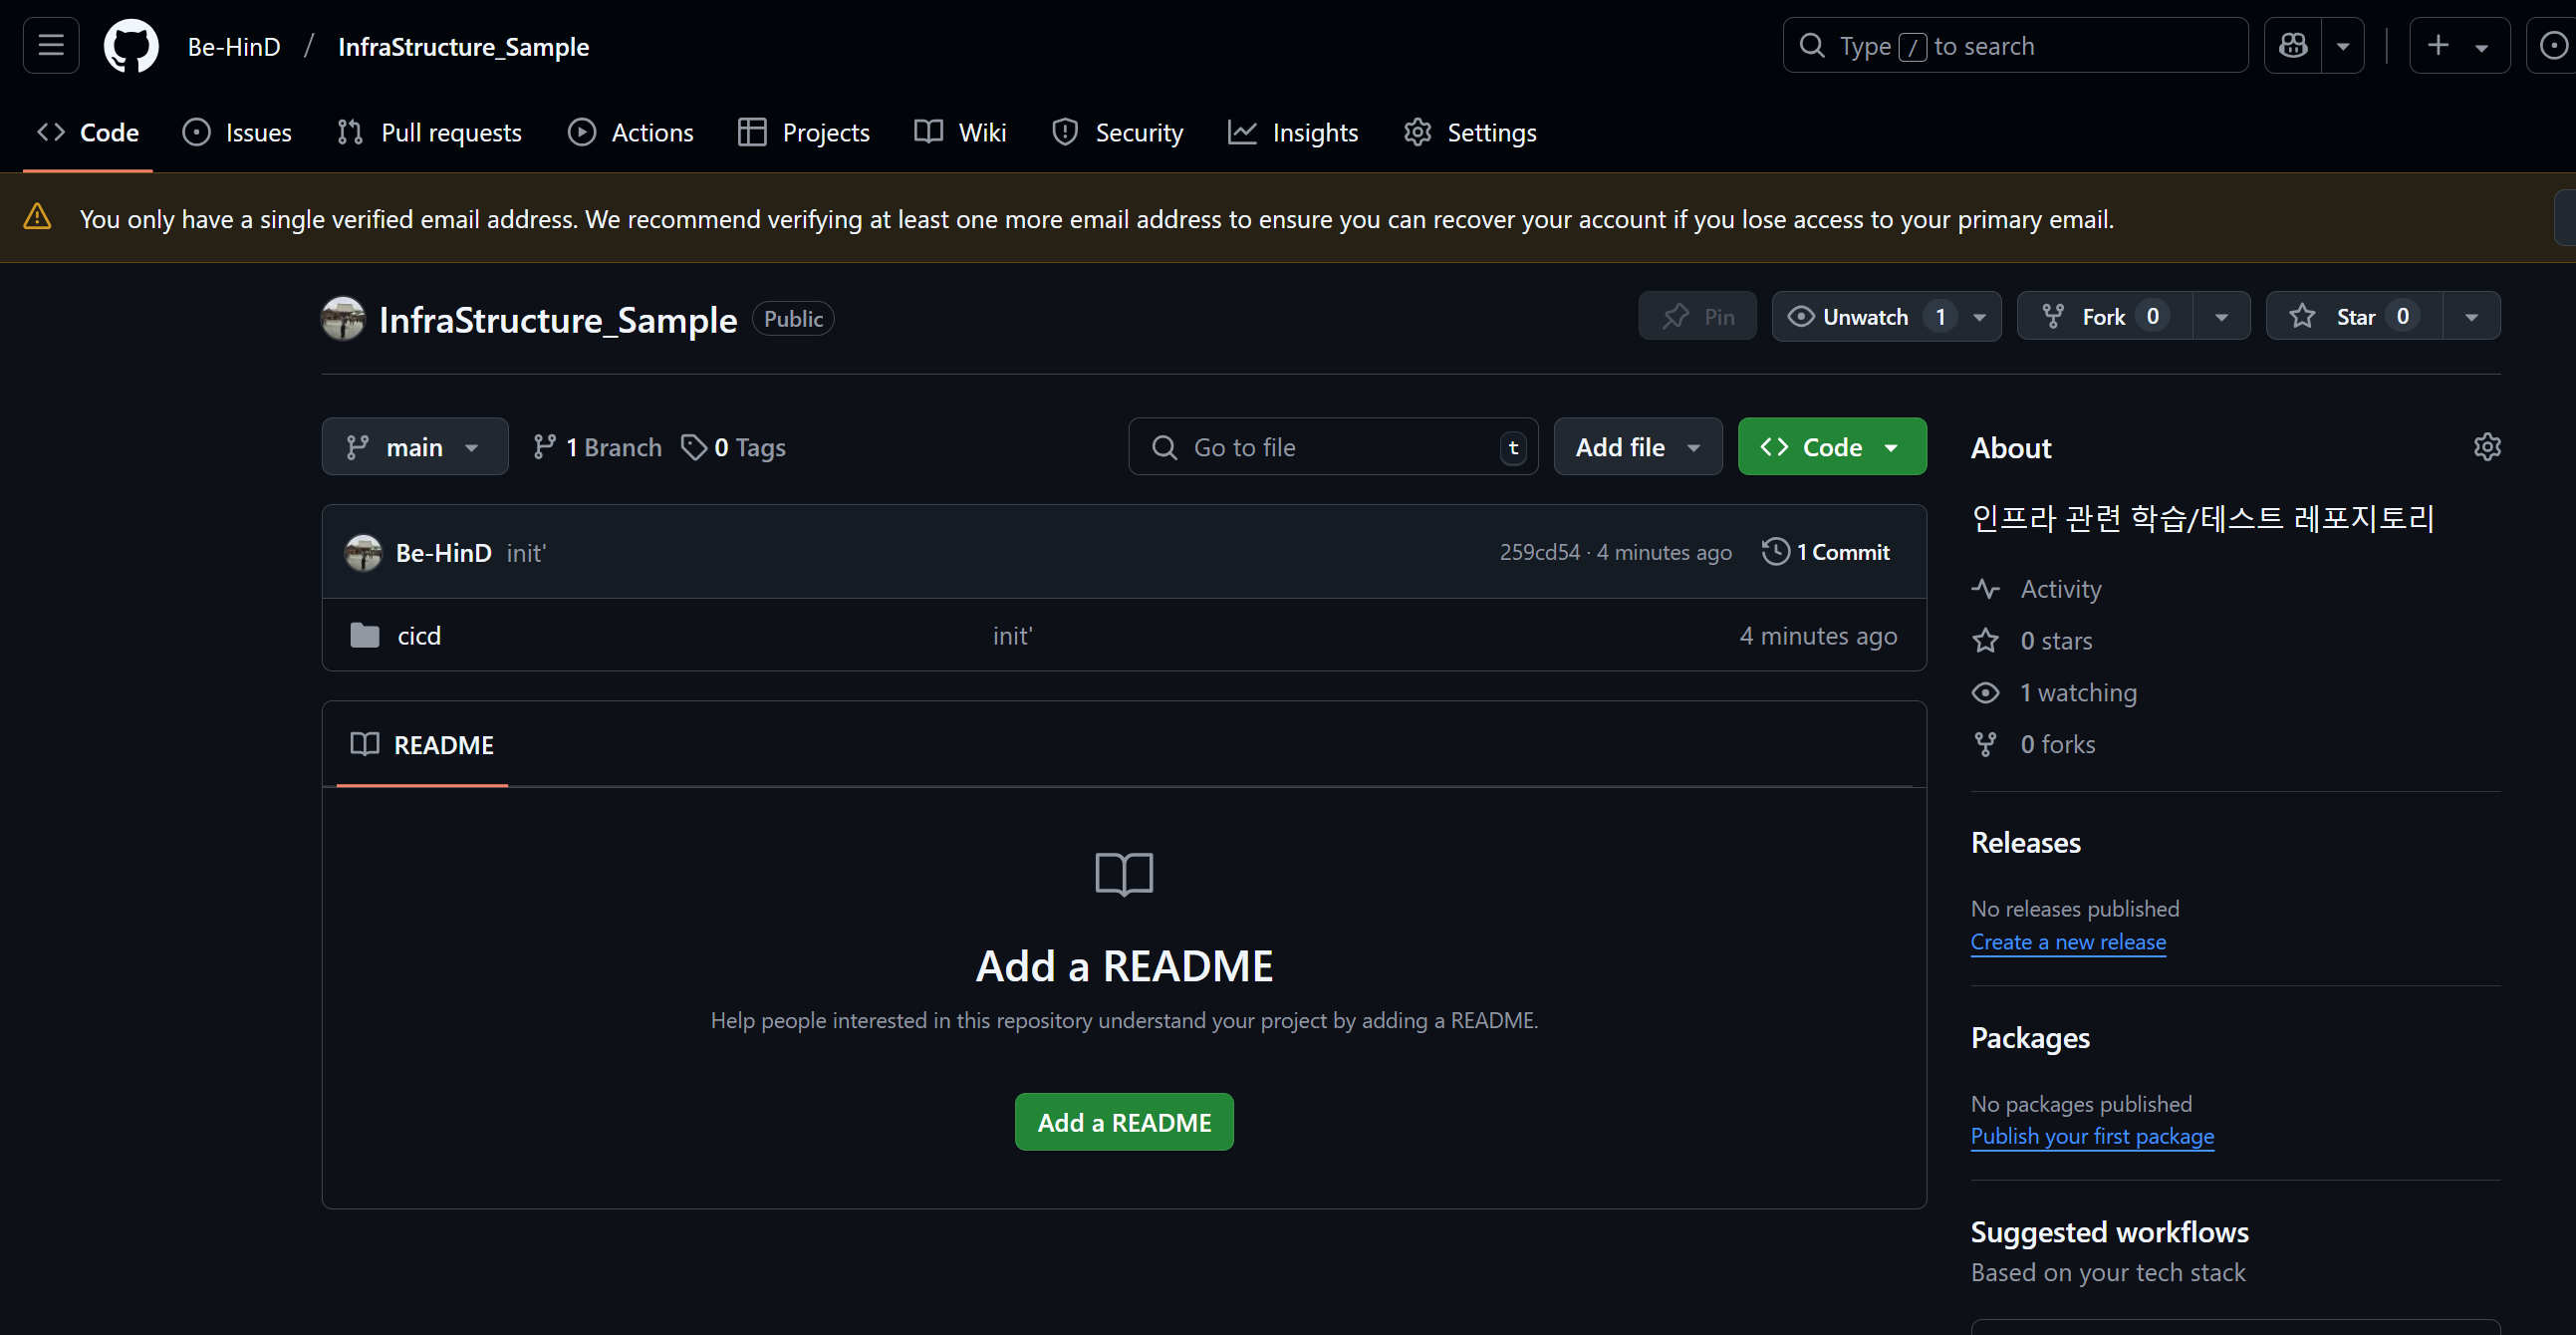
Task: Click the GitHub Octocat logo
Action: point(131,46)
